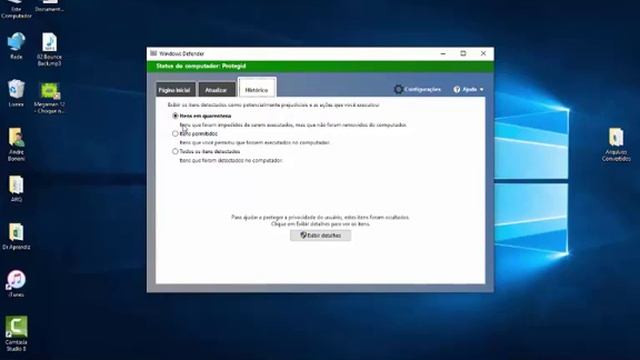Screen dimensions: 640x360
Task: Click the Exibir detalhes button
Action: point(320,236)
